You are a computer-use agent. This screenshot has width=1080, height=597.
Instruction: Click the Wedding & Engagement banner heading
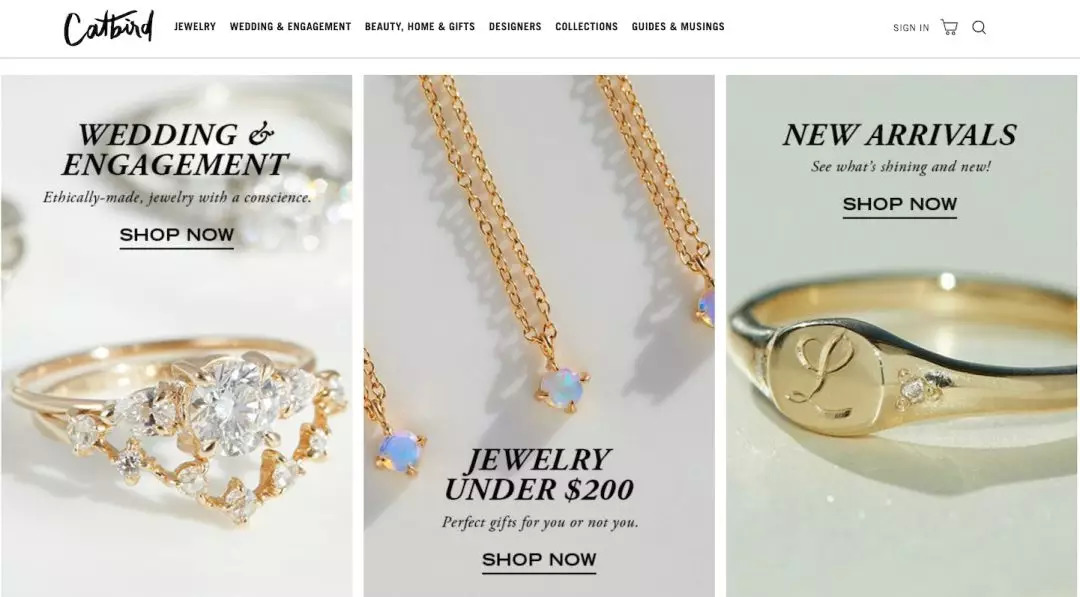tap(176, 149)
